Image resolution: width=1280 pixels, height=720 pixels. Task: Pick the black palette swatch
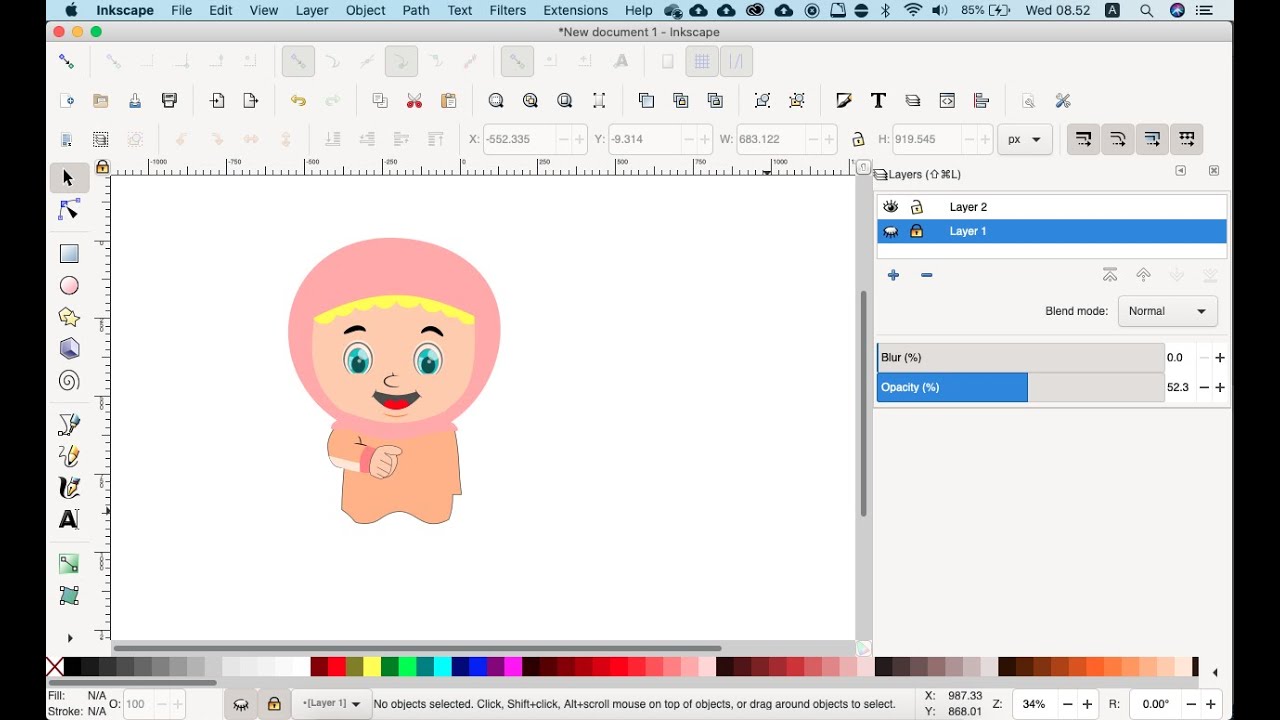click(x=72, y=667)
